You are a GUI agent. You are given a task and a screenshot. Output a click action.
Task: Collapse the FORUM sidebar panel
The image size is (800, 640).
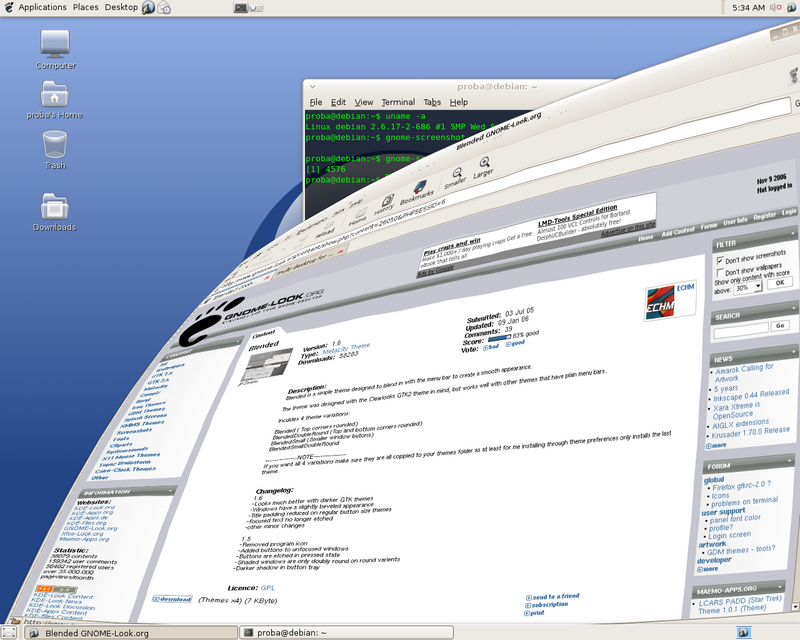point(790,461)
